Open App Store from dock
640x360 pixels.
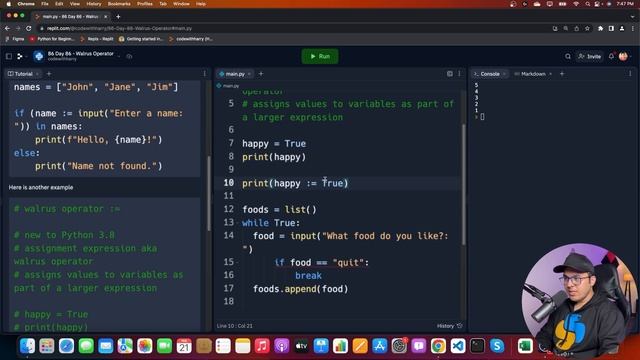click(x=380, y=346)
